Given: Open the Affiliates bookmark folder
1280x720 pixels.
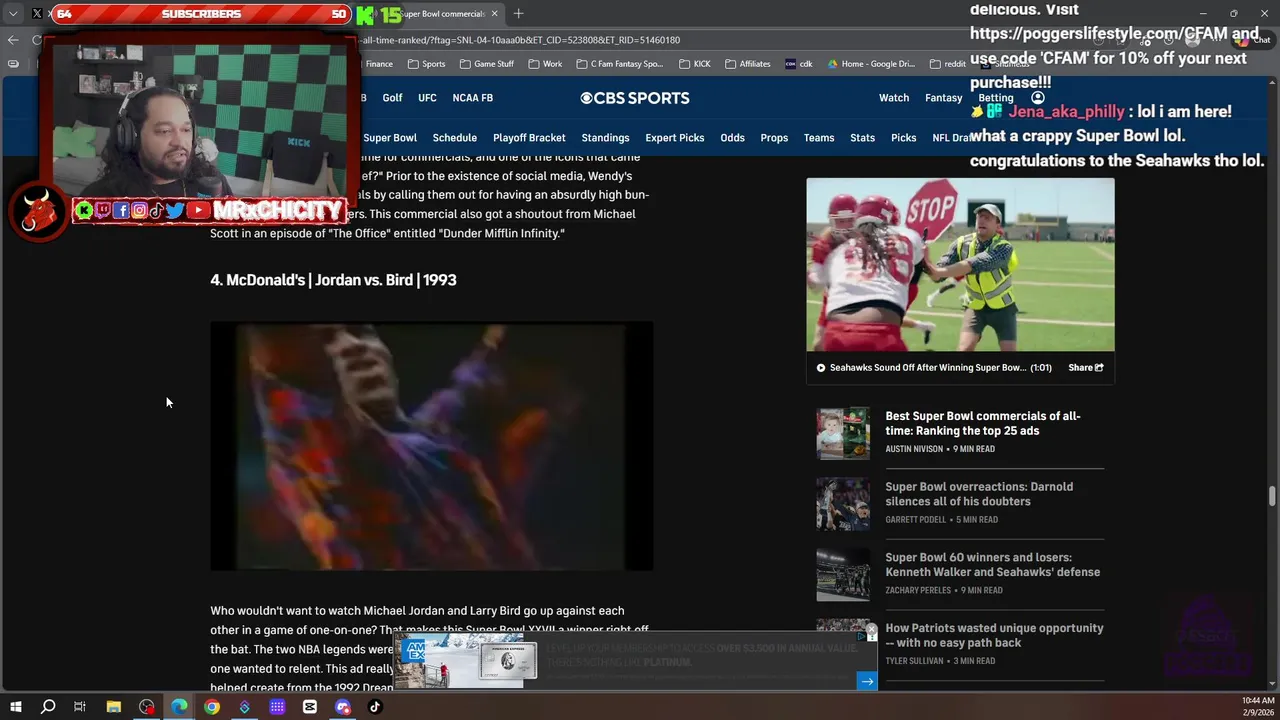Looking at the screenshot, I should (748, 64).
